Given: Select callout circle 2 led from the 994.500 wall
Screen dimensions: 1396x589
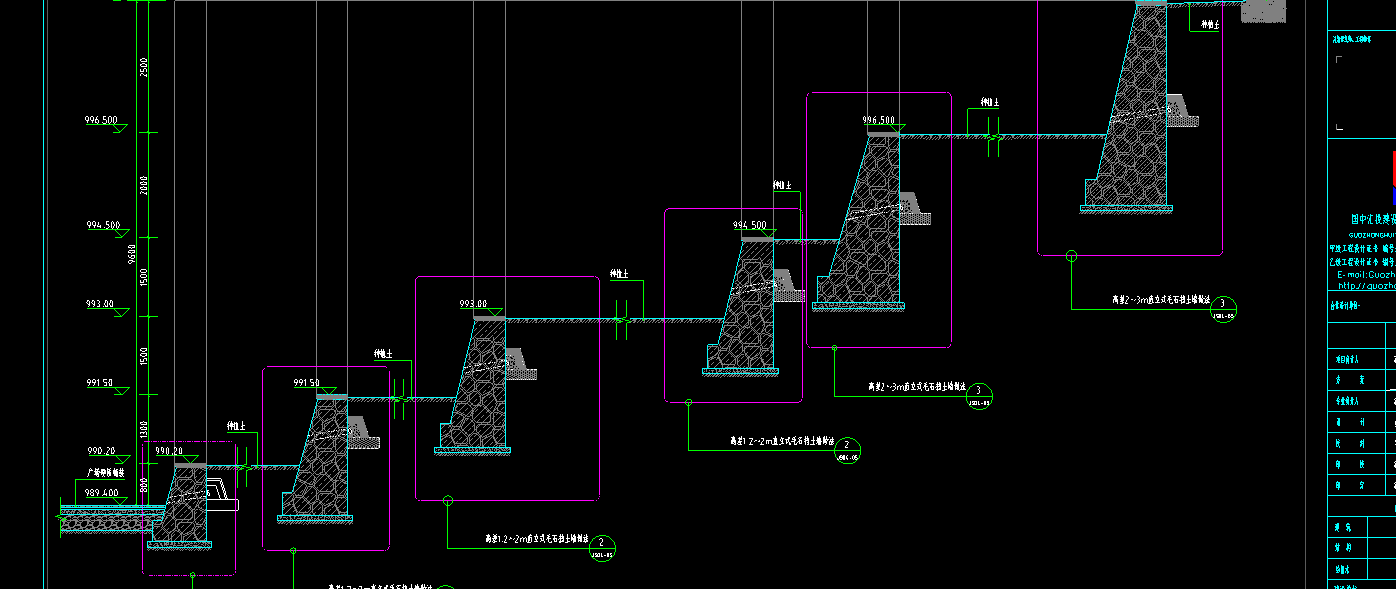Looking at the screenshot, I should click(848, 450).
